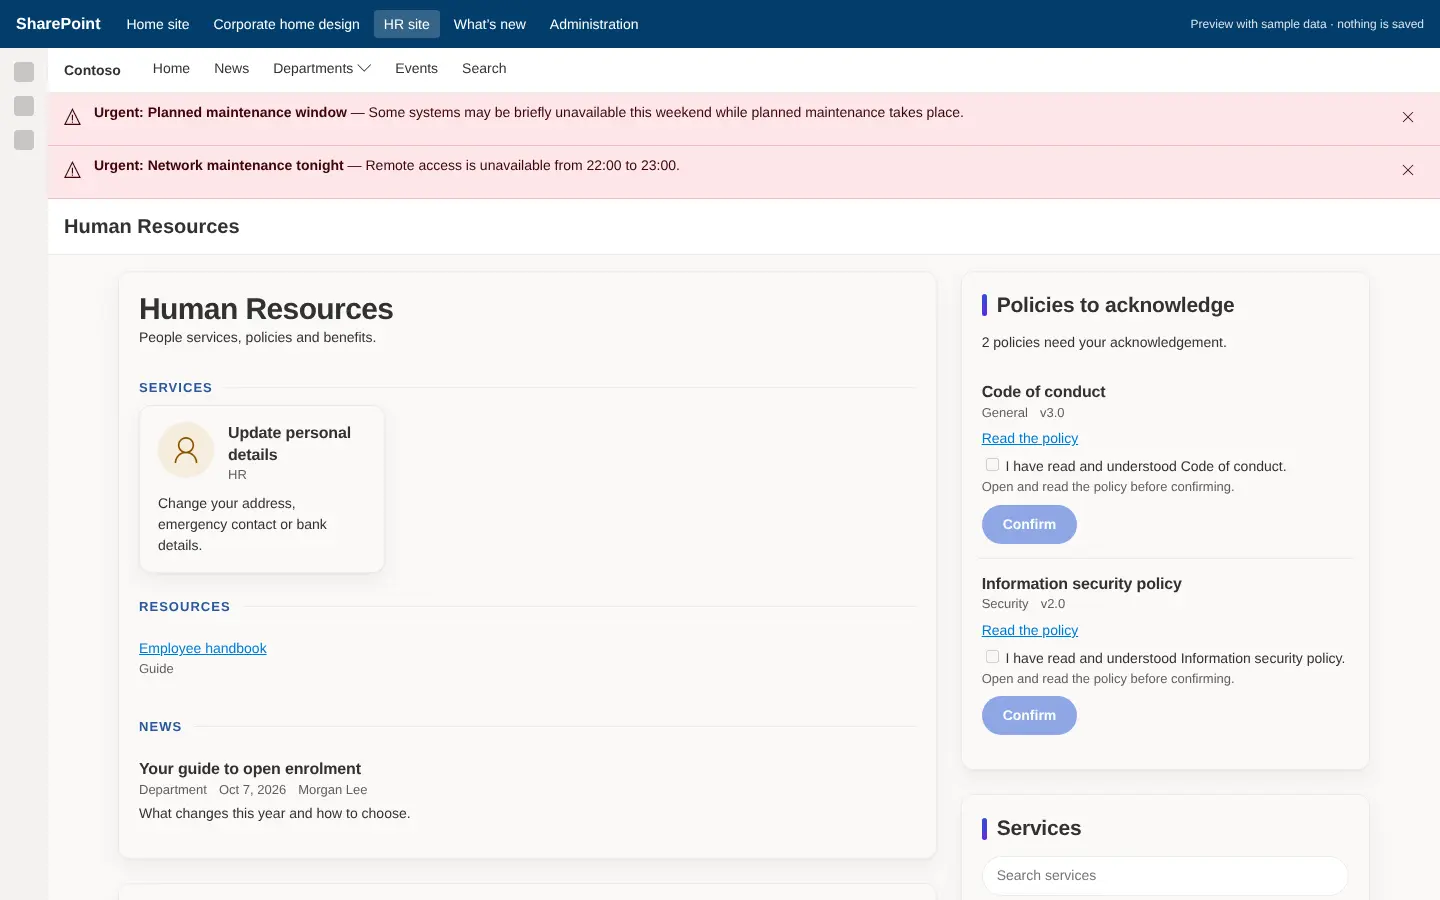Viewport: 1440px width, 900px height.
Task: Open the Employee handbook link
Action: pos(202,648)
